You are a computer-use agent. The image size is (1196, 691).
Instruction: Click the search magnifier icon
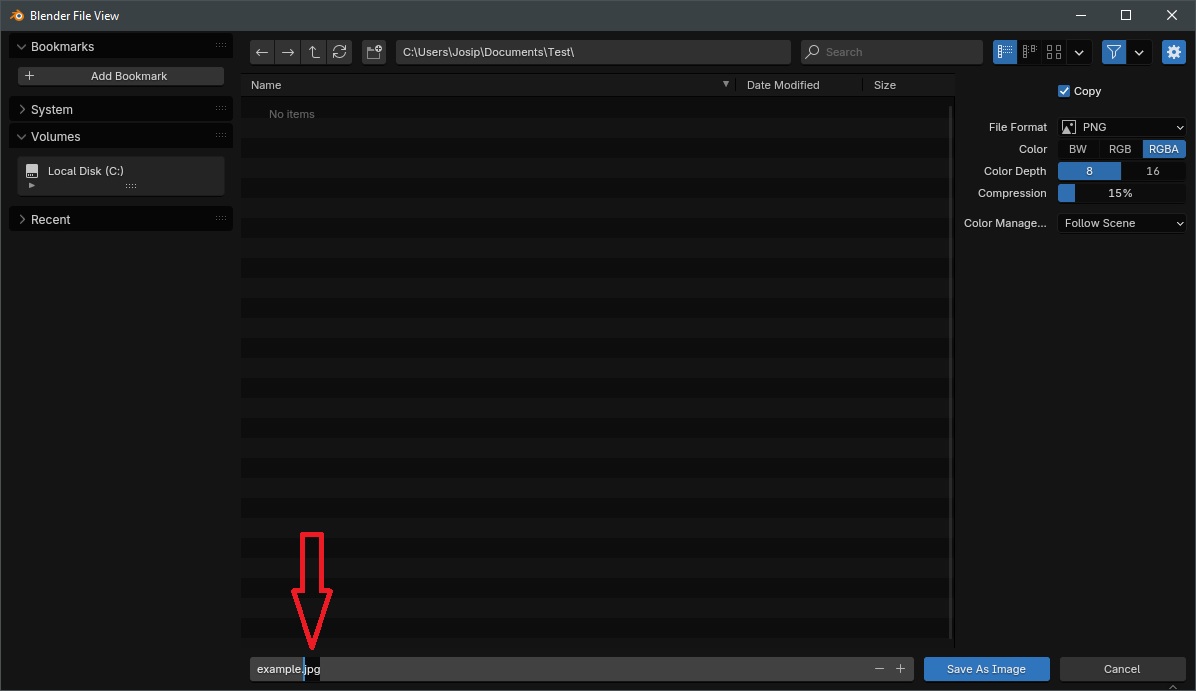pos(812,52)
